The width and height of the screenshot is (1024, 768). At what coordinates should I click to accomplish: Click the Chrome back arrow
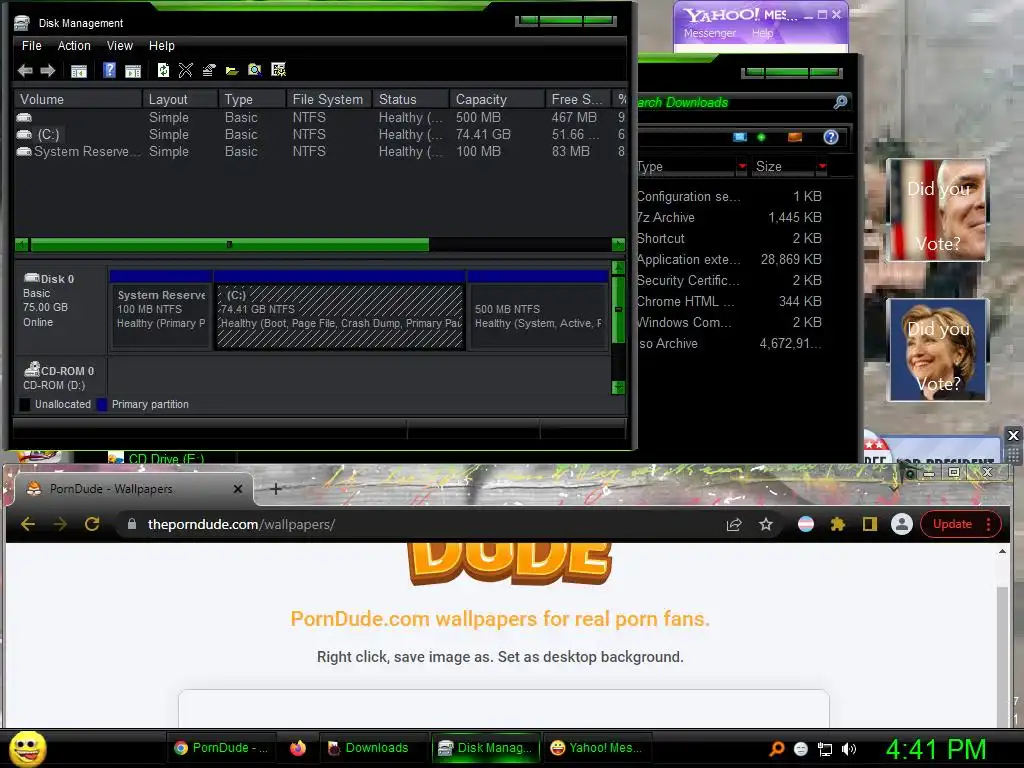(x=27, y=524)
